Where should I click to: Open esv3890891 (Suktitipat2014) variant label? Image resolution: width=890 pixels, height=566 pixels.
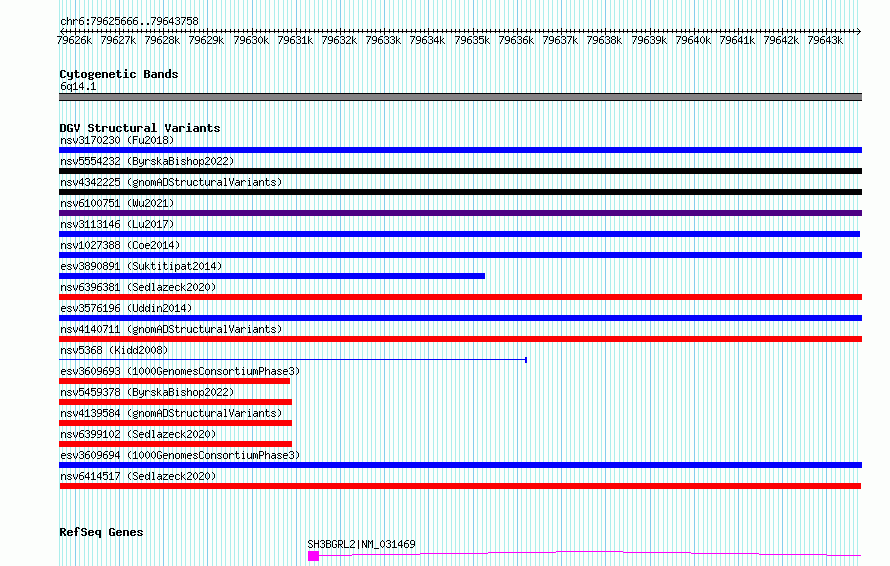[x=141, y=266]
